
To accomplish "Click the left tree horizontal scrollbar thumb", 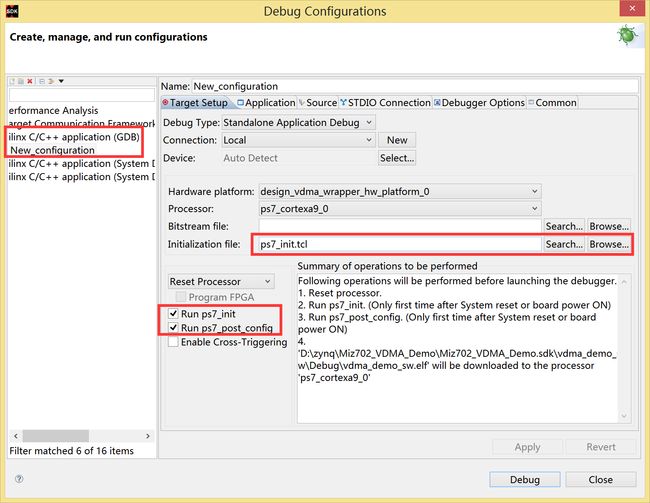I will pos(56,436).
